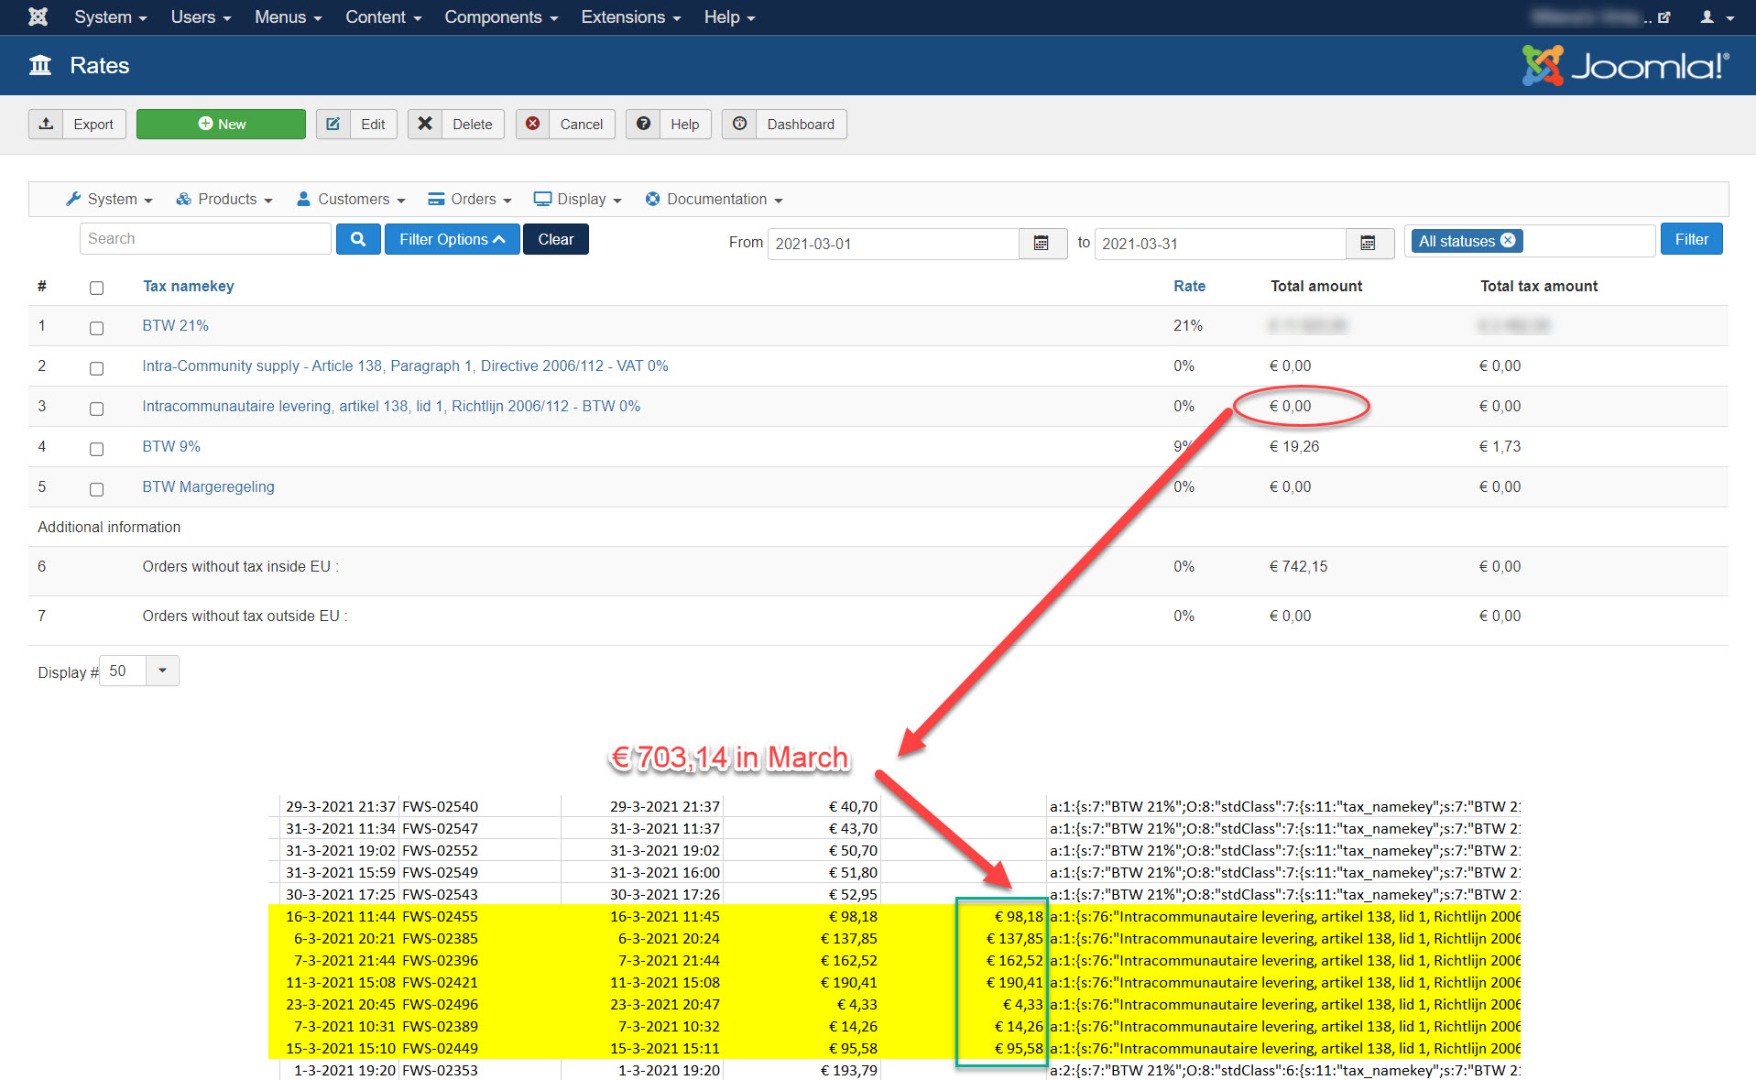Click the Joomla logo icon in top-left
The width and height of the screenshot is (1756, 1080).
[x=38, y=17]
